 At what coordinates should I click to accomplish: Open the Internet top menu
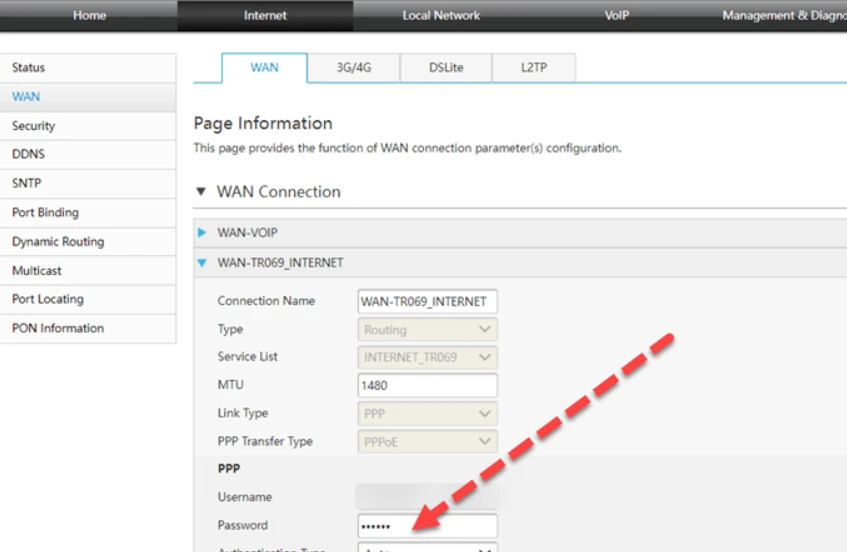coord(265,15)
